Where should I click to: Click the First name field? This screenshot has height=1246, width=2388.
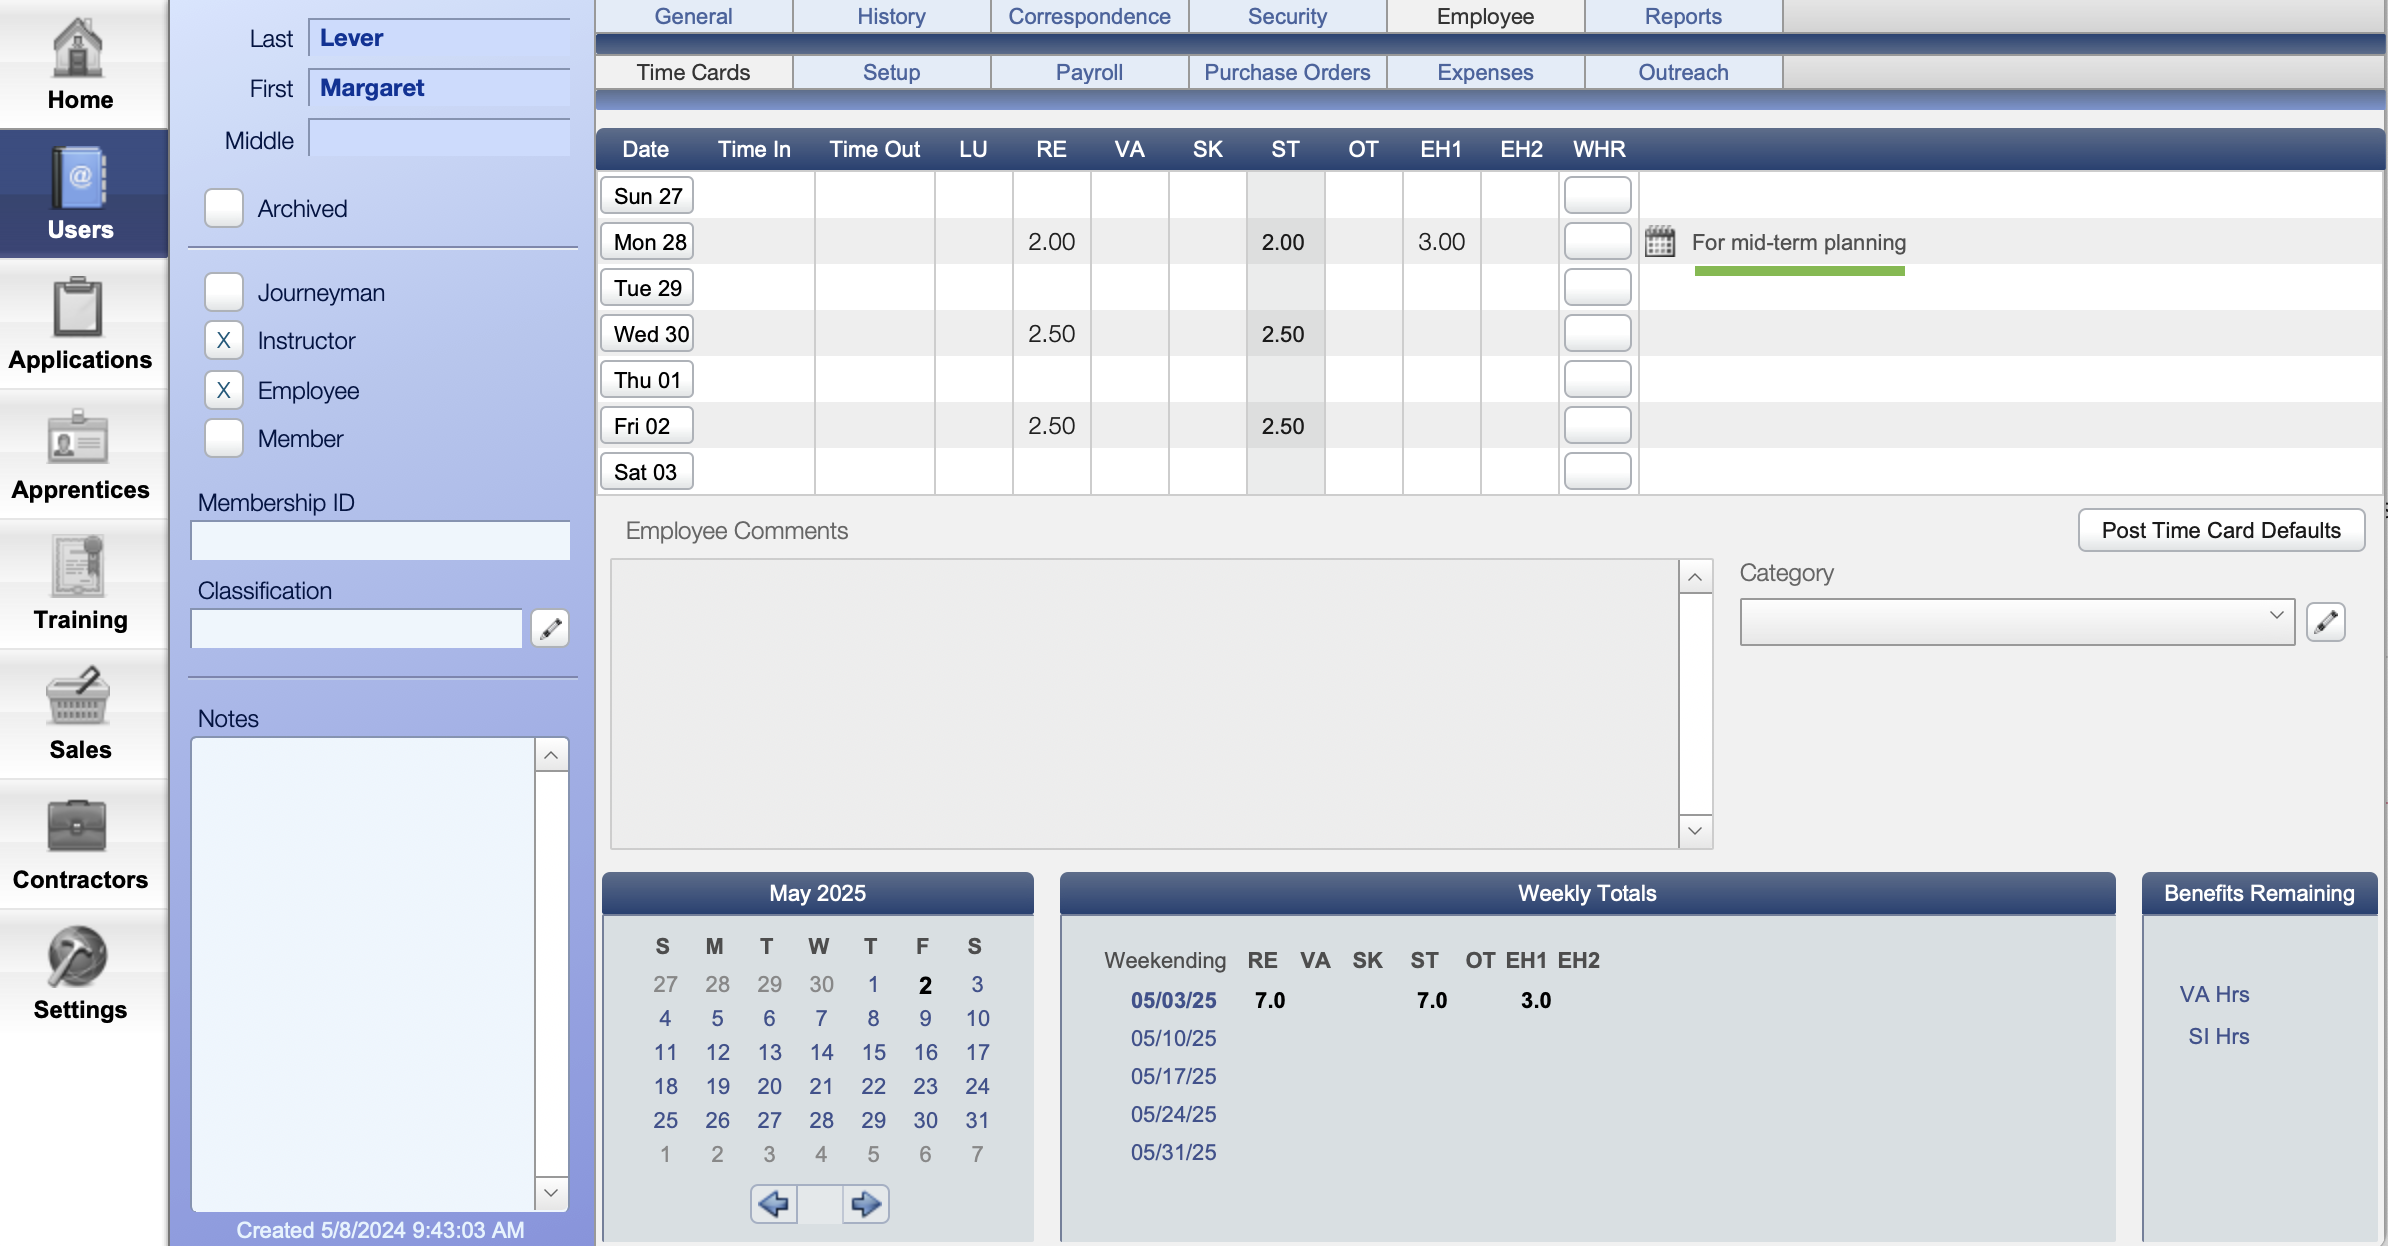pyautogui.click(x=439, y=88)
